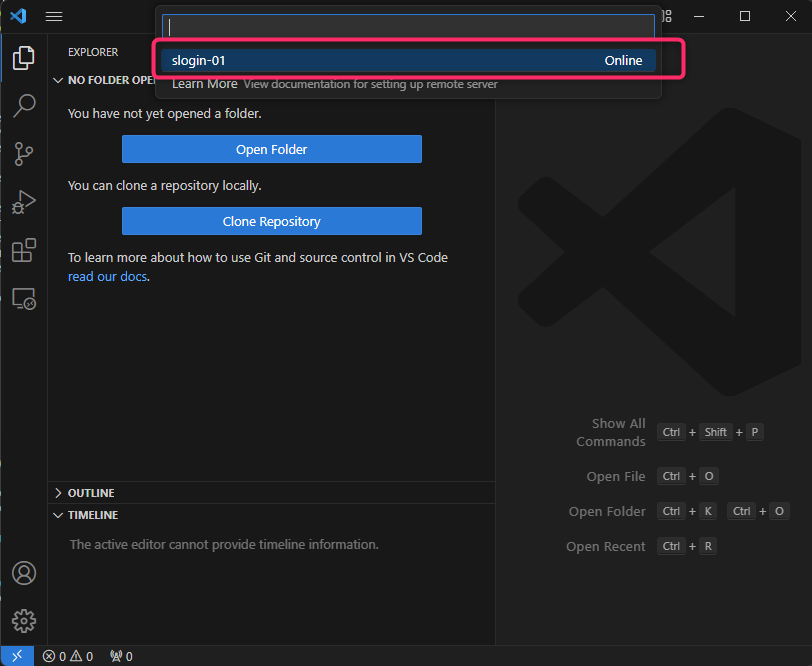Maximize the VS Code window
The width and height of the screenshot is (812, 666).
pyautogui.click(x=745, y=17)
